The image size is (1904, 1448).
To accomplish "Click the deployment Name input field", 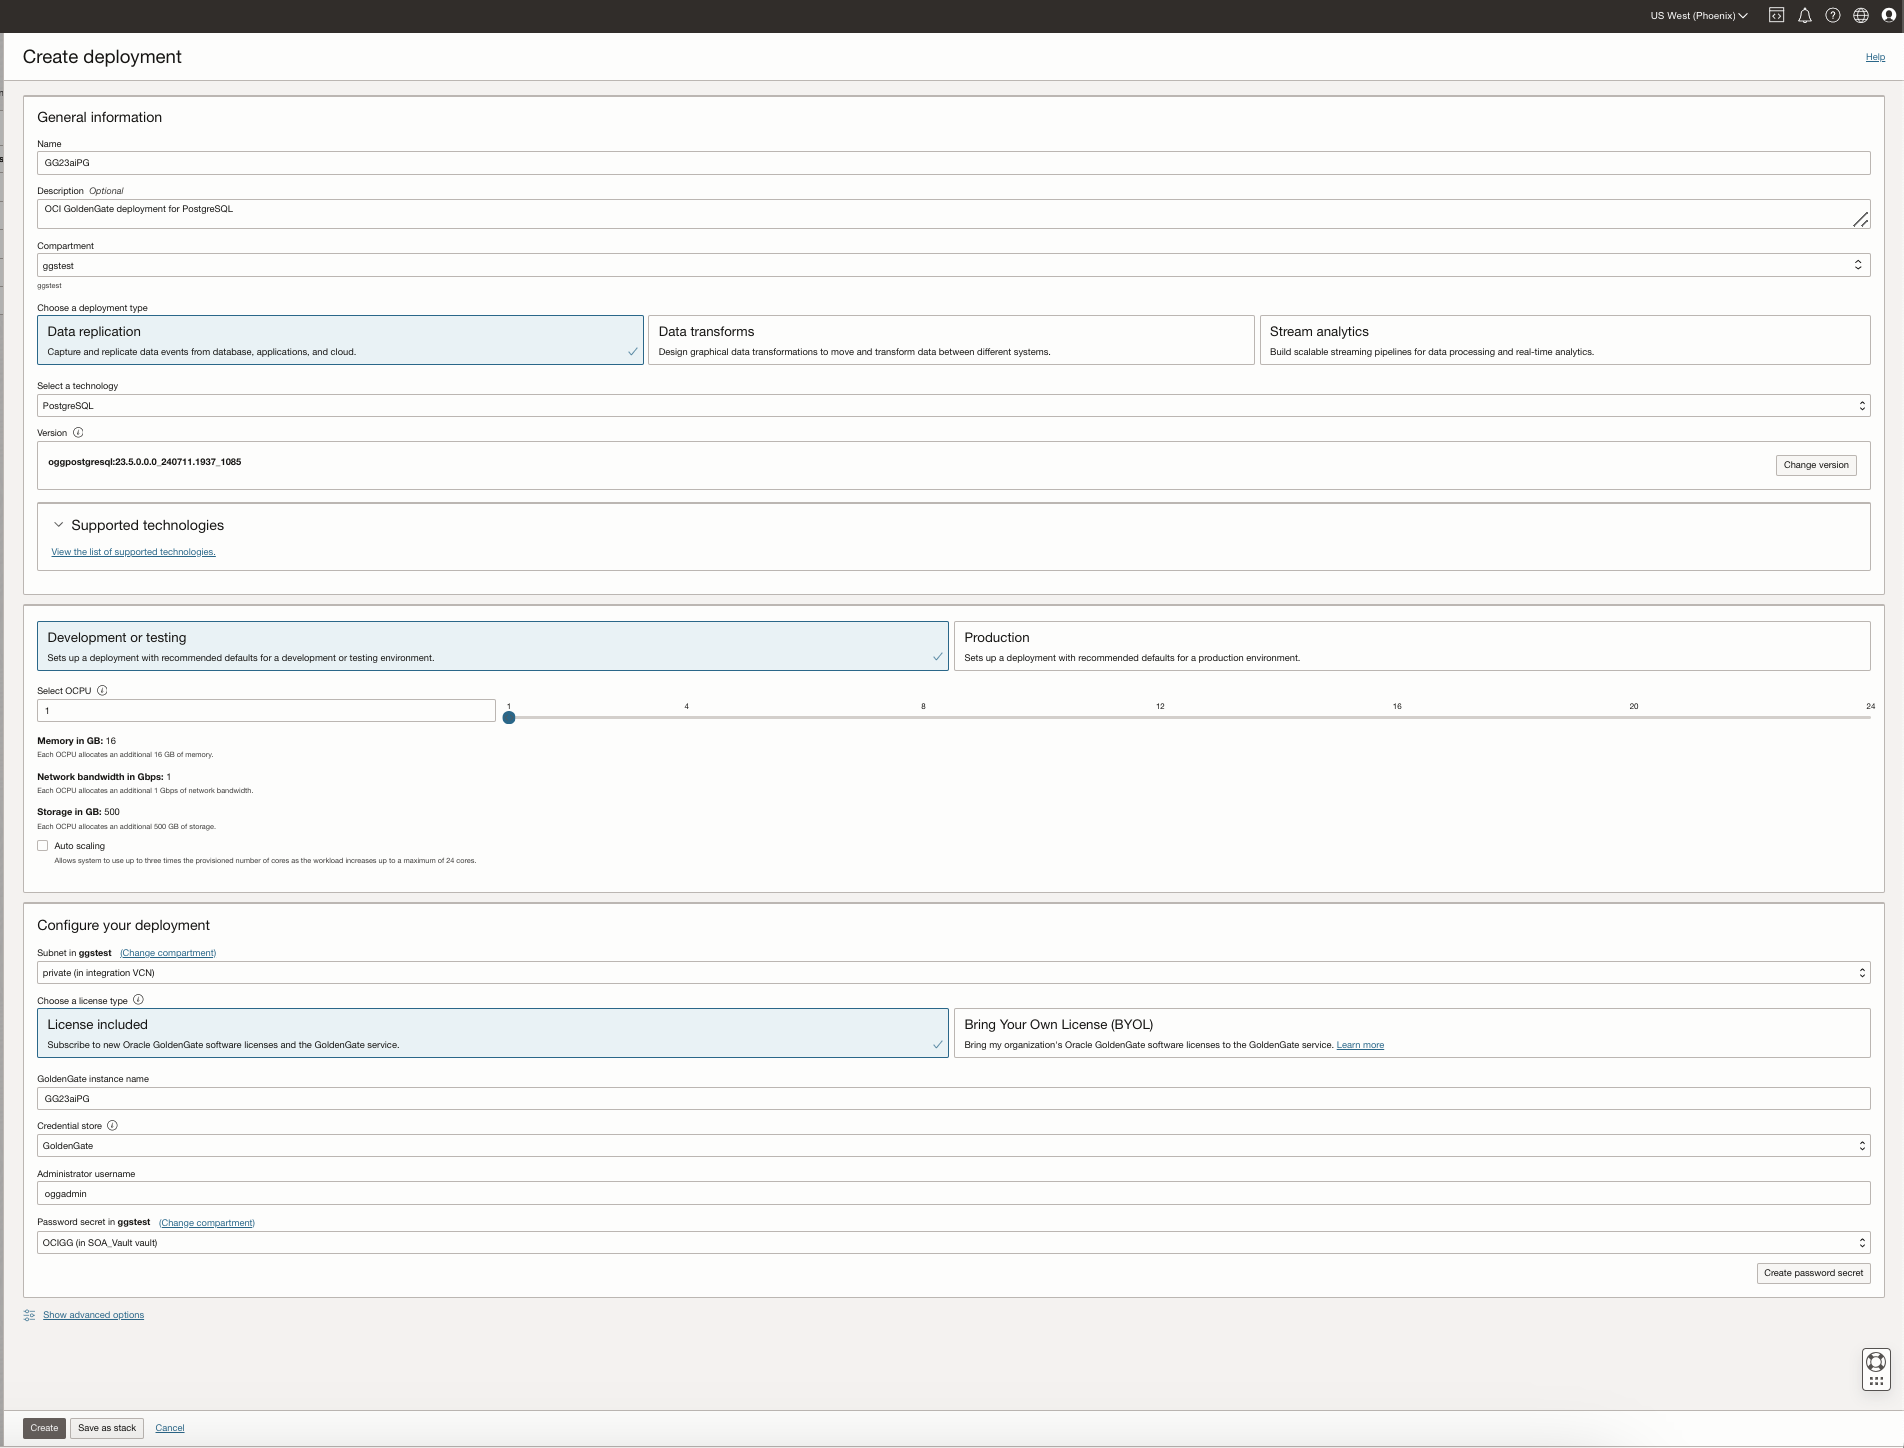I will (x=953, y=163).
